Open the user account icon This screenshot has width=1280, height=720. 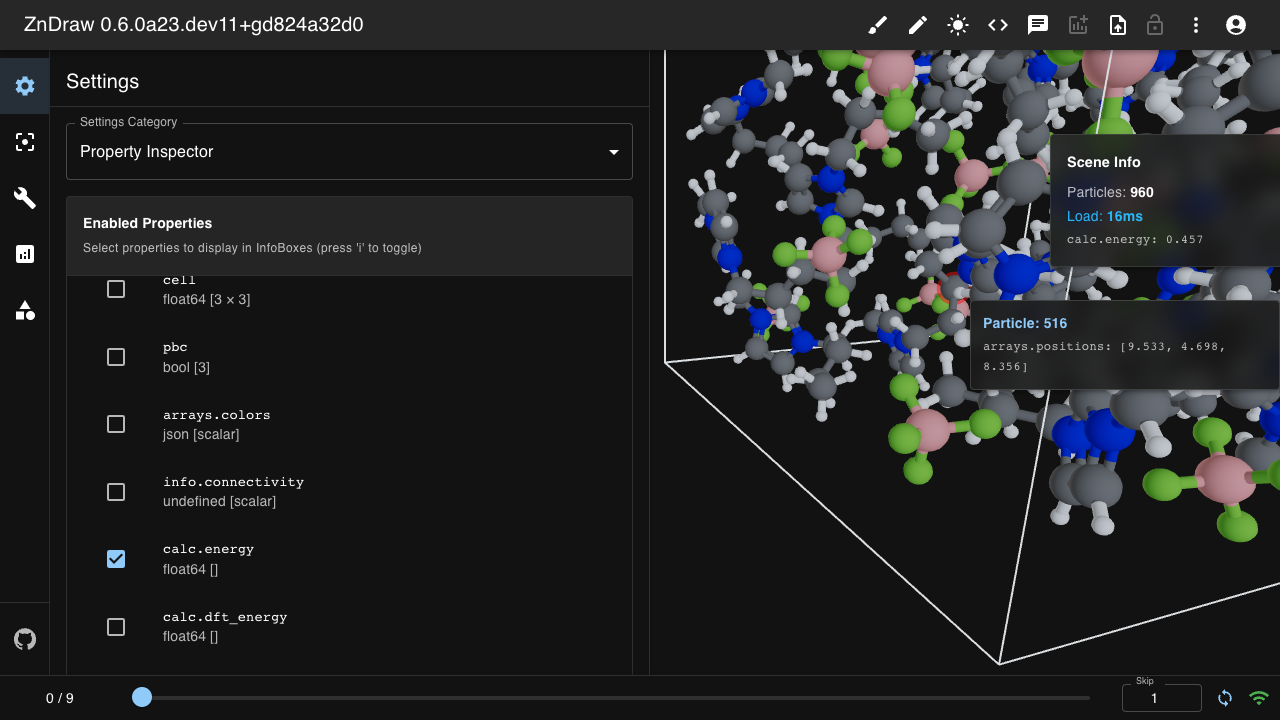1236,25
